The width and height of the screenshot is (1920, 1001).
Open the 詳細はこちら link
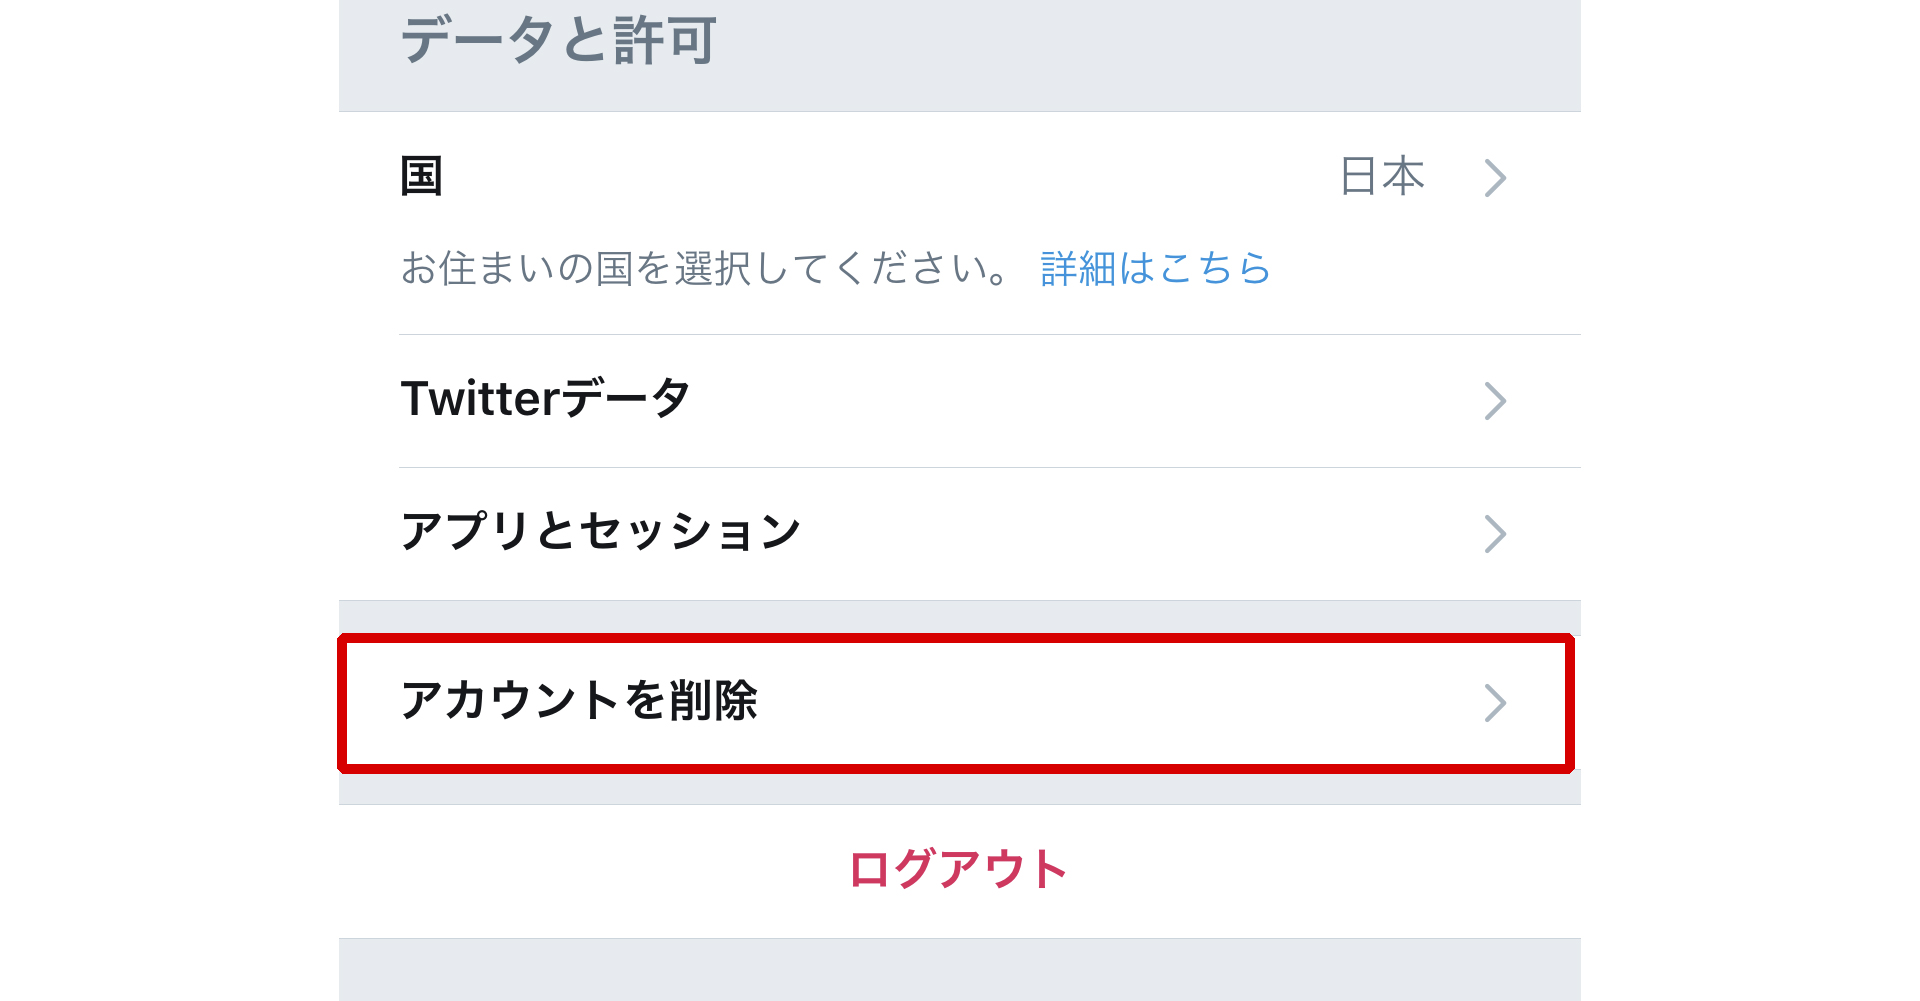[x=1155, y=269]
